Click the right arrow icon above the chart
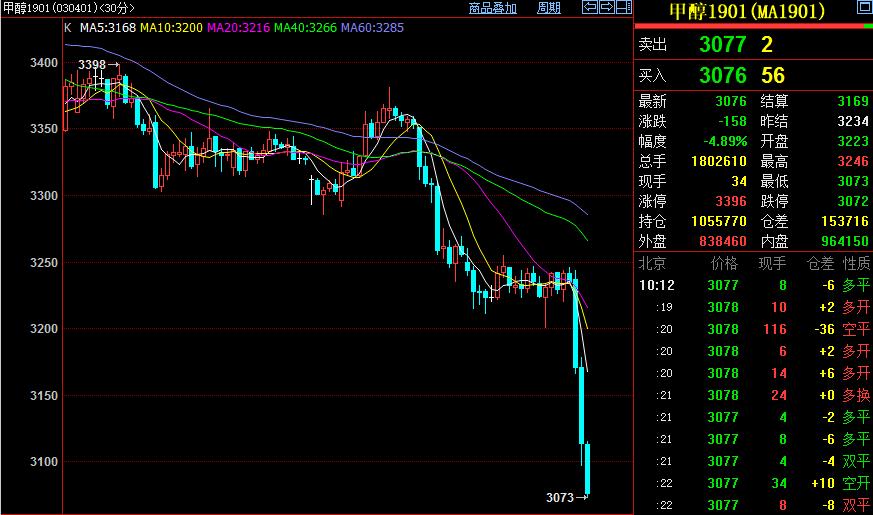 pos(606,8)
